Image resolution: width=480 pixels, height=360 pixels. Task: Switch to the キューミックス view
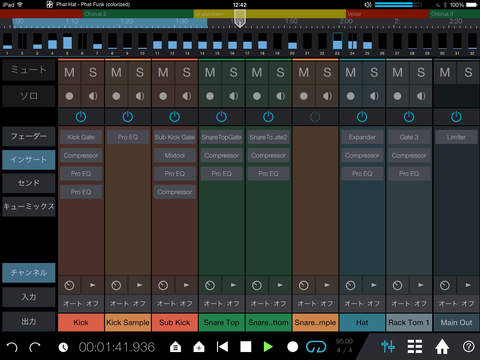click(29, 206)
